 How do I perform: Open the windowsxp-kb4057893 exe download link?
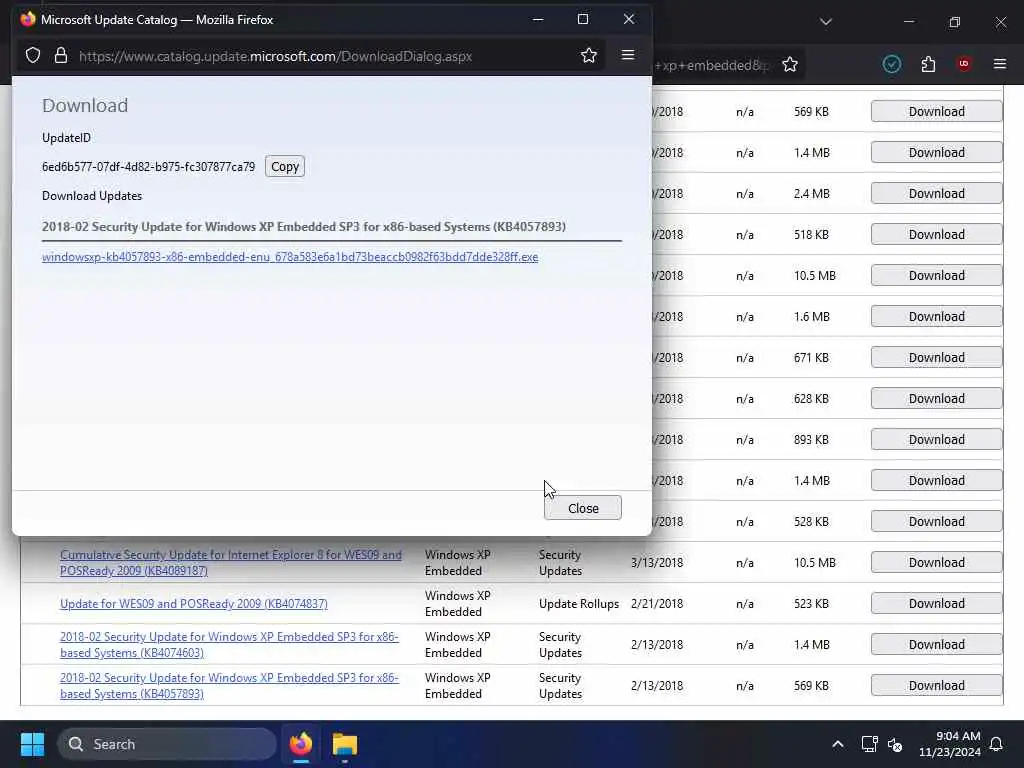click(290, 257)
